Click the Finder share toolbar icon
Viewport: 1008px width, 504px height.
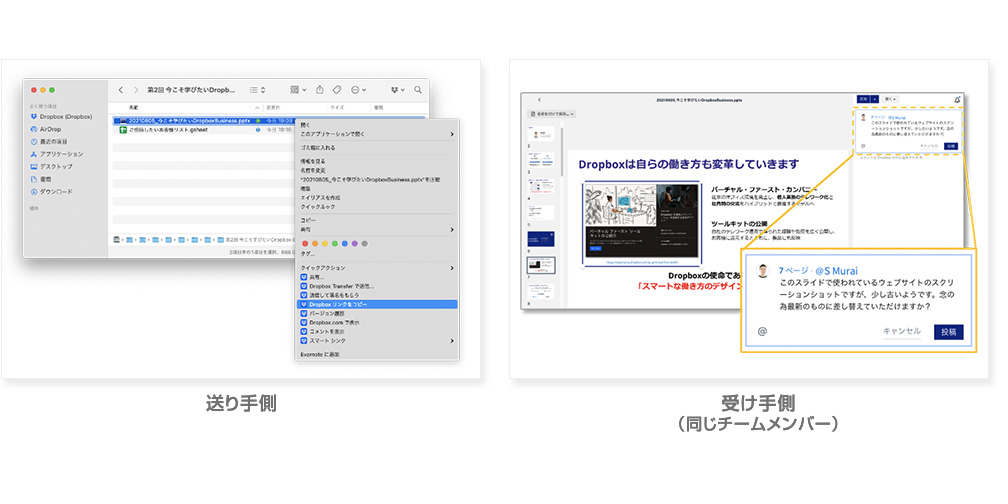tap(320, 89)
